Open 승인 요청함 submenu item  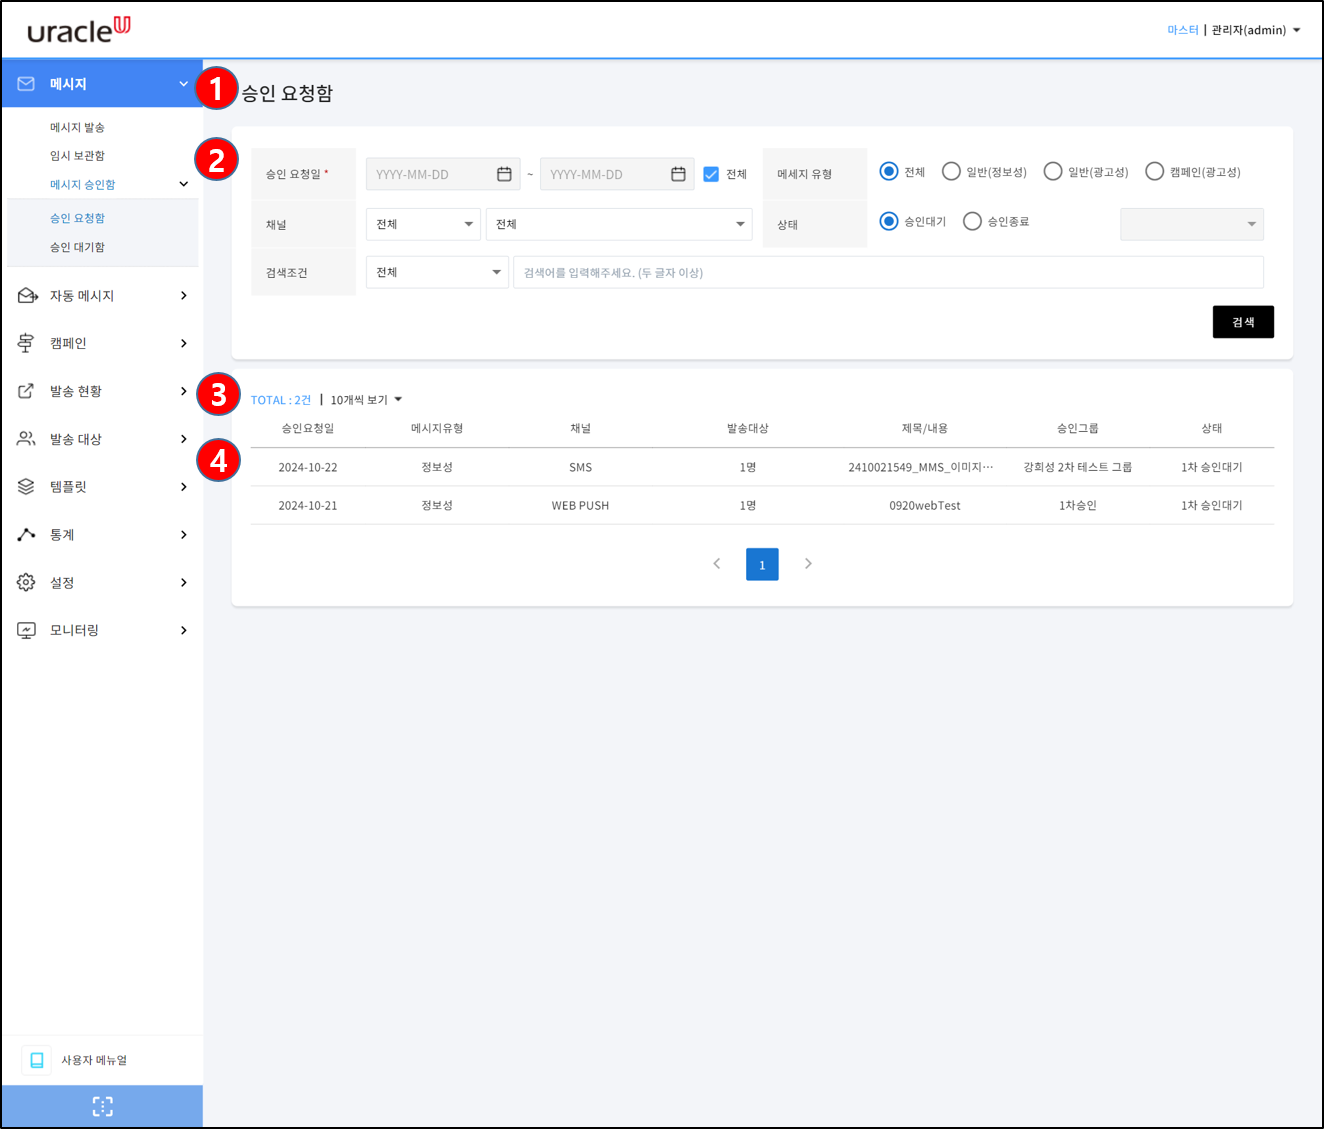tap(77, 218)
